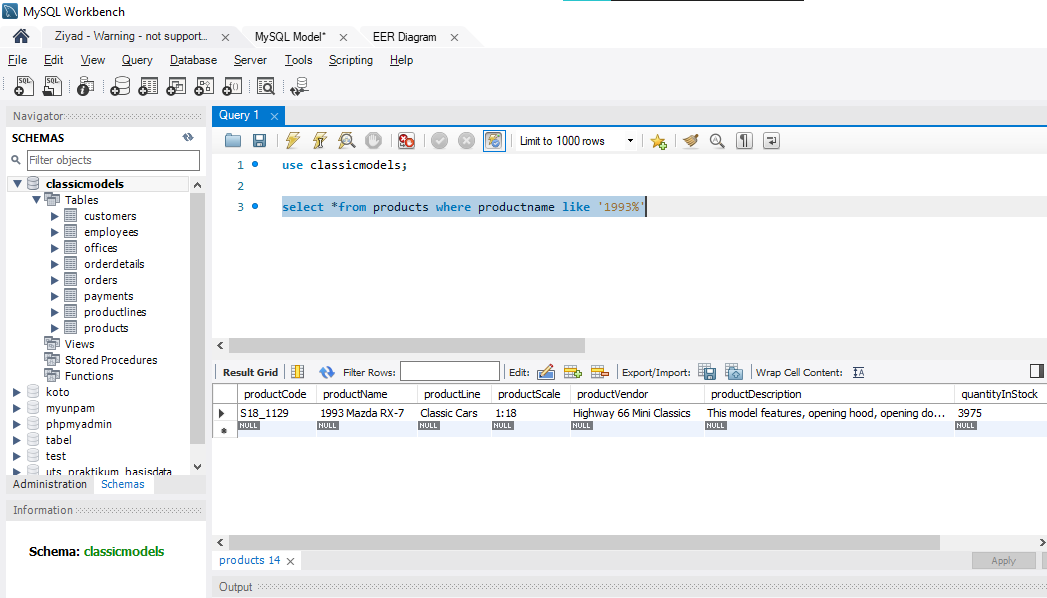Insert new row icon in result grid

click(573, 372)
